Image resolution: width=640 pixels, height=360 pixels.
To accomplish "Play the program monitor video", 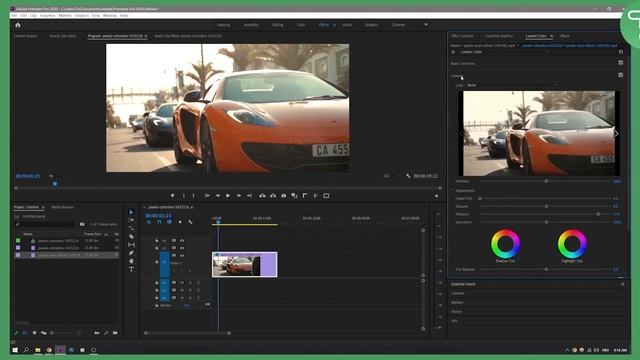I will coord(228,196).
